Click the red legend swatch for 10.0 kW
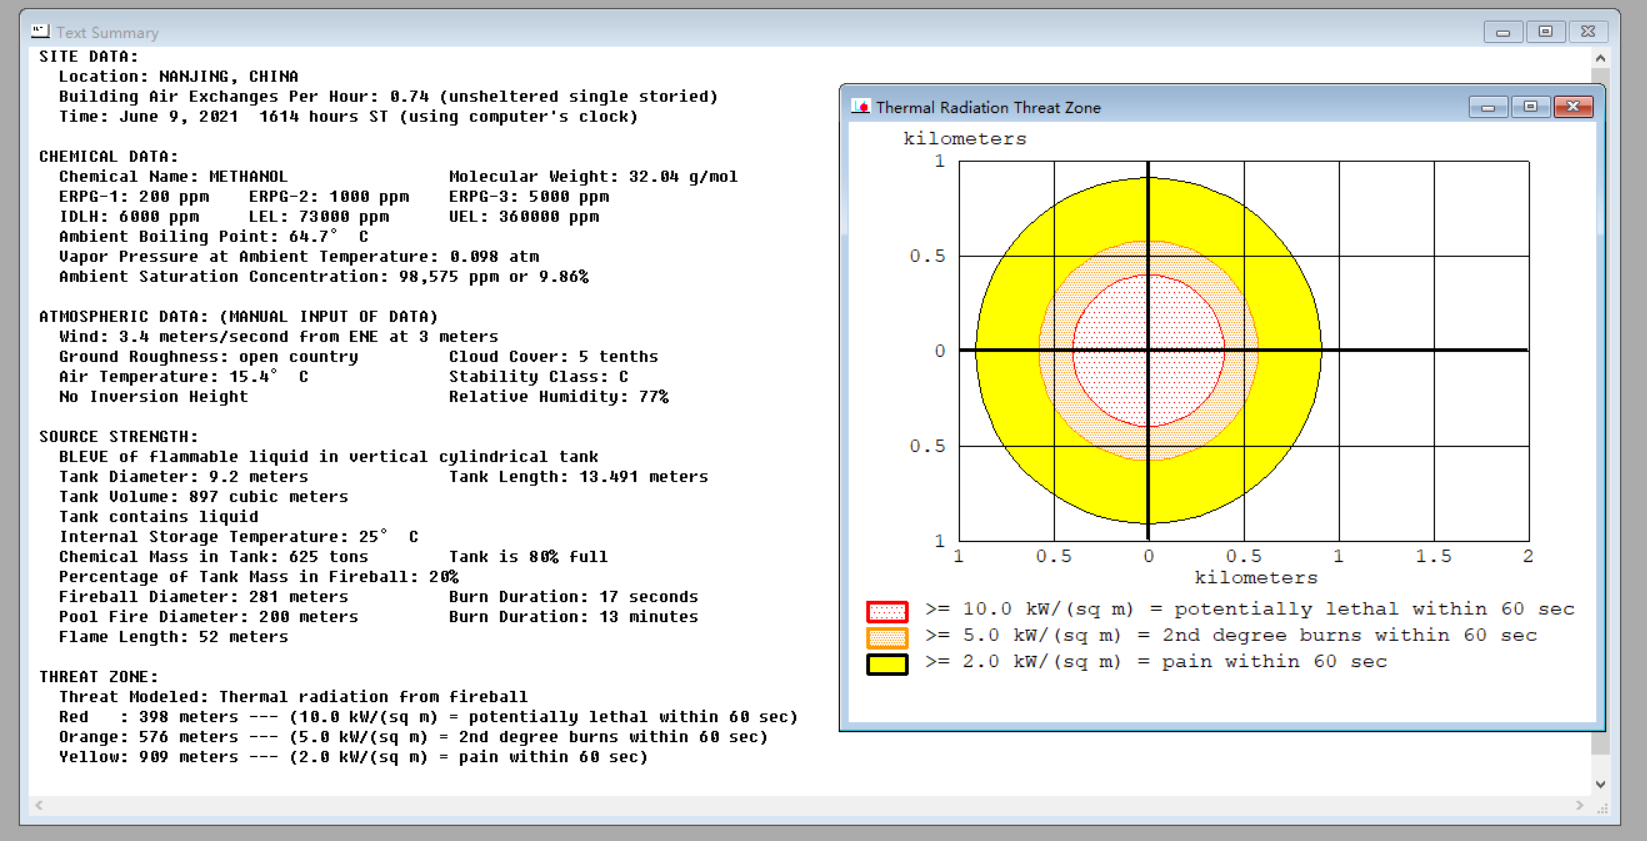This screenshot has width=1647, height=841. click(x=887, y=611)
